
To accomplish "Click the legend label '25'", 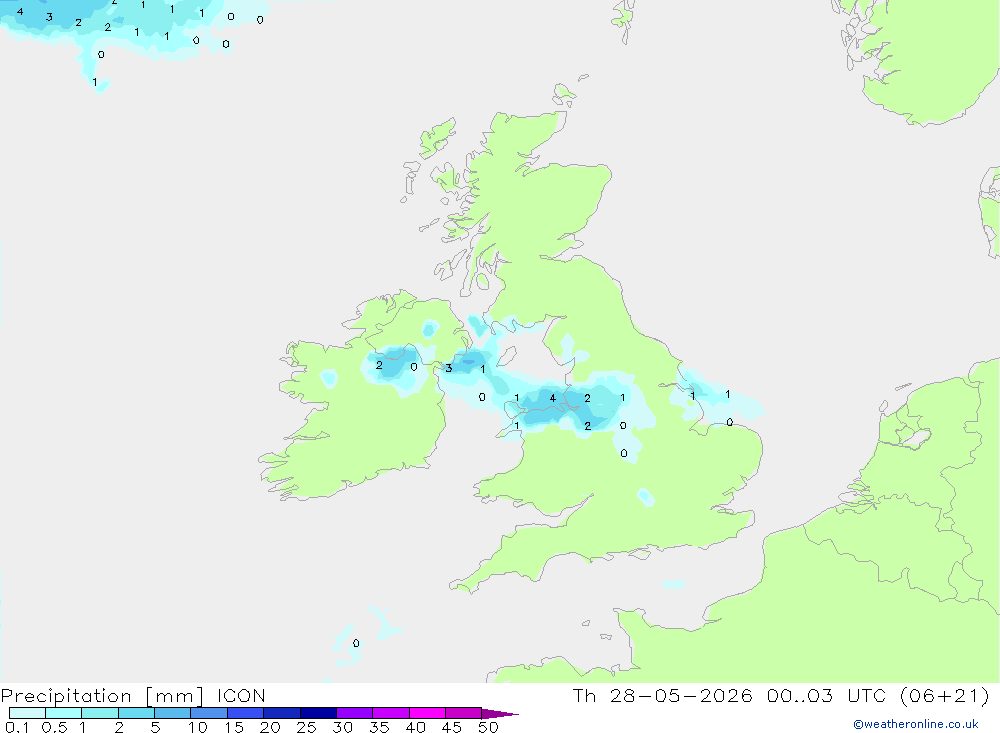I will pos(307,727).
